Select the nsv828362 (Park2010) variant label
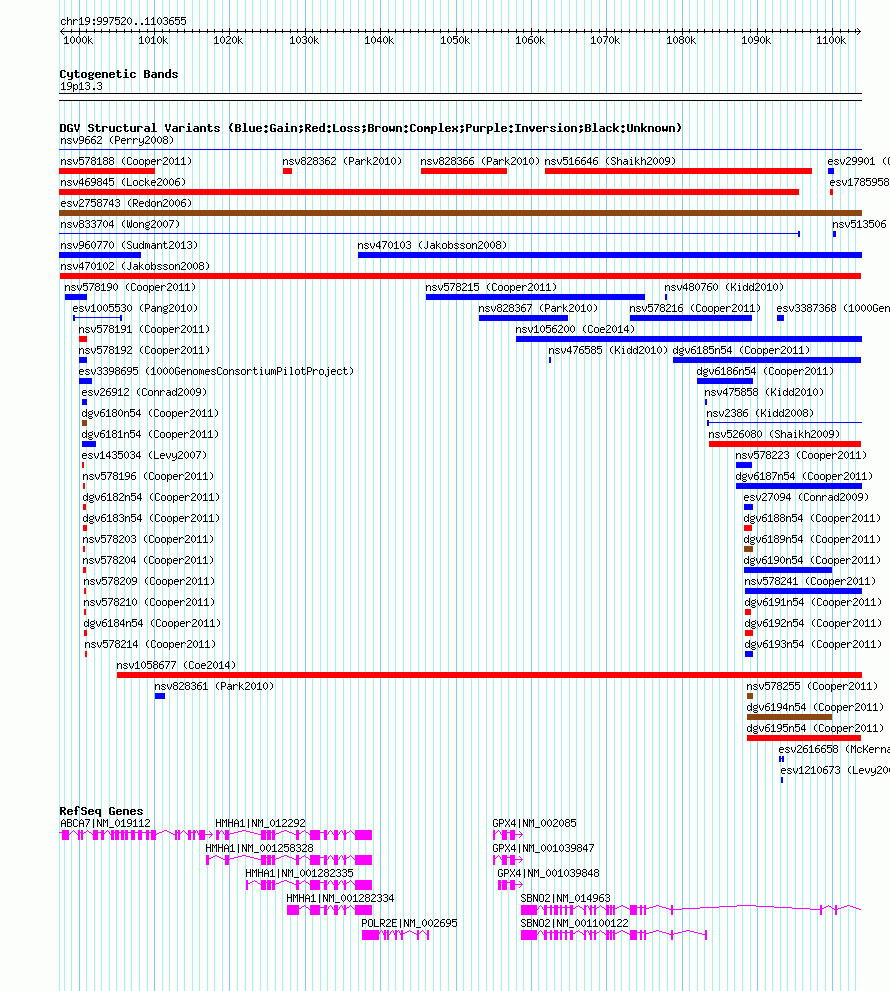This screenshot has width=890, height=991. pyautogui.click(x=342, y=161)
